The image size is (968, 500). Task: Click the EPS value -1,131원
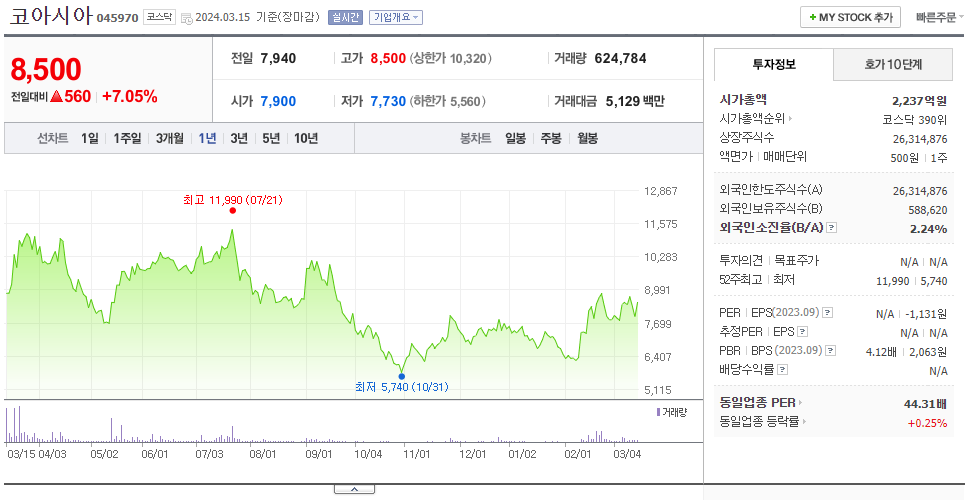point(926,314)
